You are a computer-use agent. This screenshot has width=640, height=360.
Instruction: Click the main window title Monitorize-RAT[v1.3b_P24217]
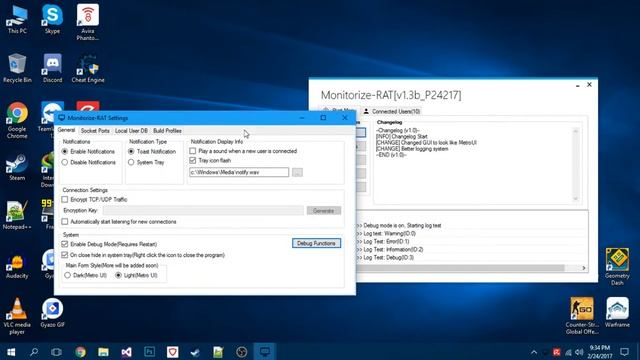391,95
